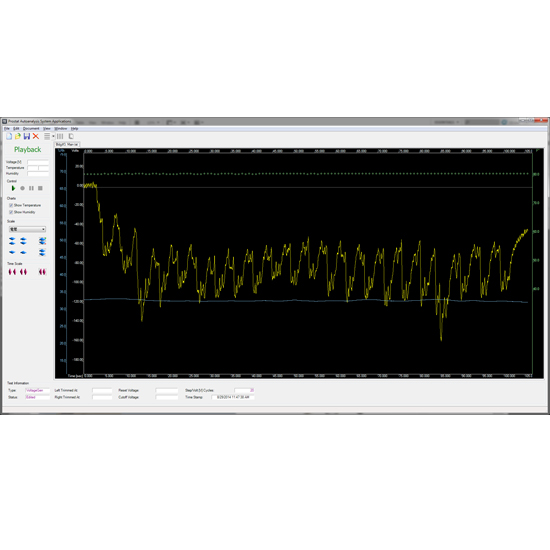
Task: Open the Document menu
Action: click(x=31, y=129)
